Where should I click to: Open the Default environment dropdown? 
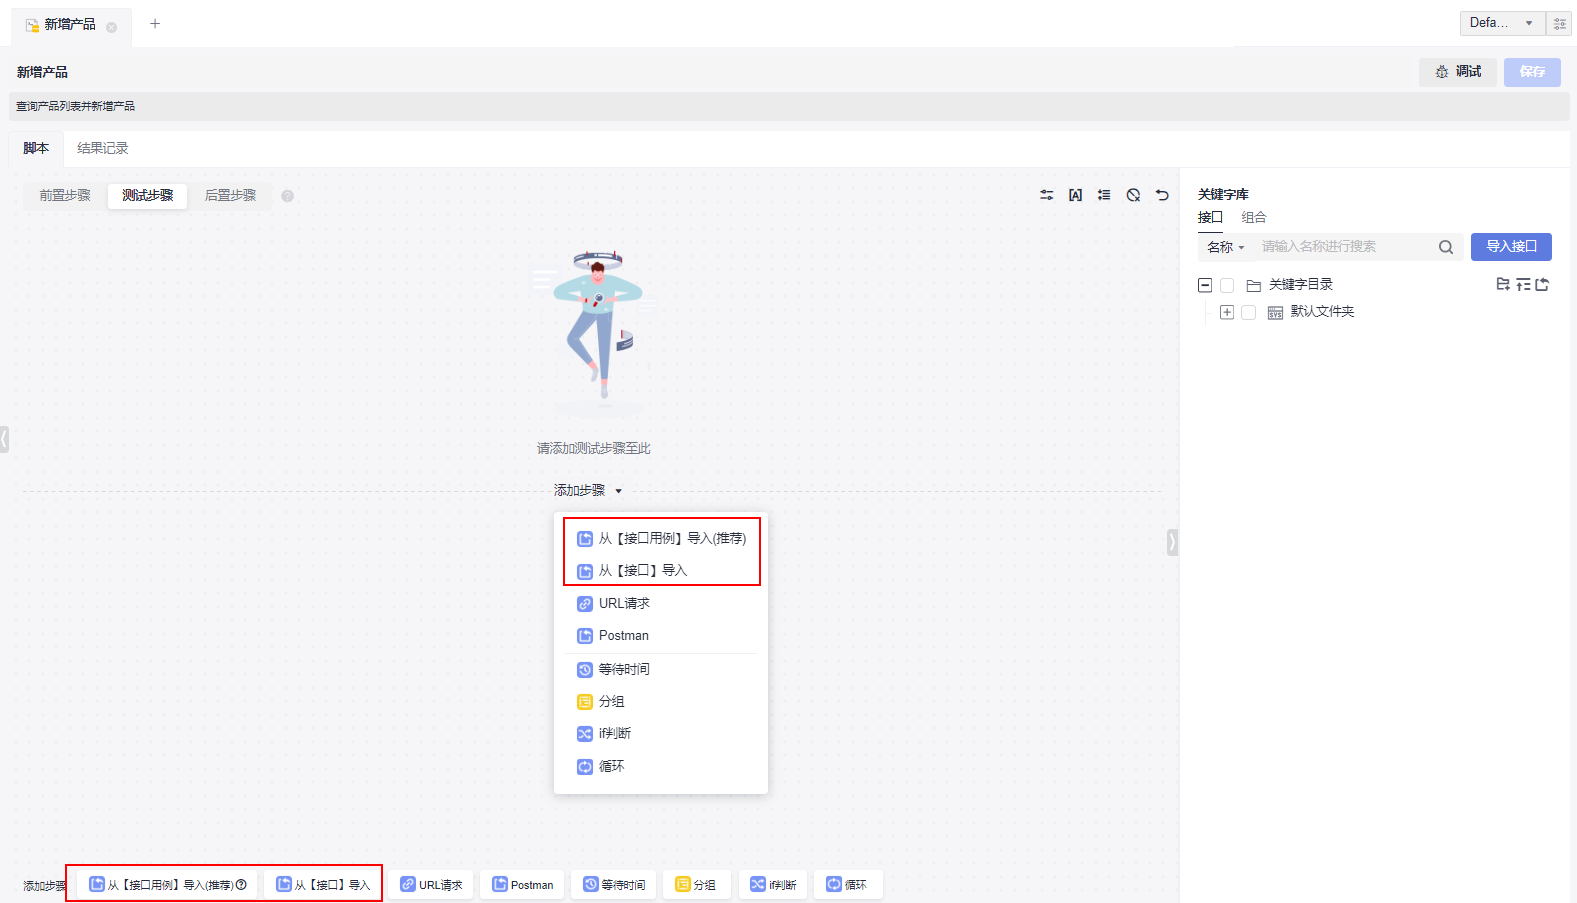[1502, 23]
